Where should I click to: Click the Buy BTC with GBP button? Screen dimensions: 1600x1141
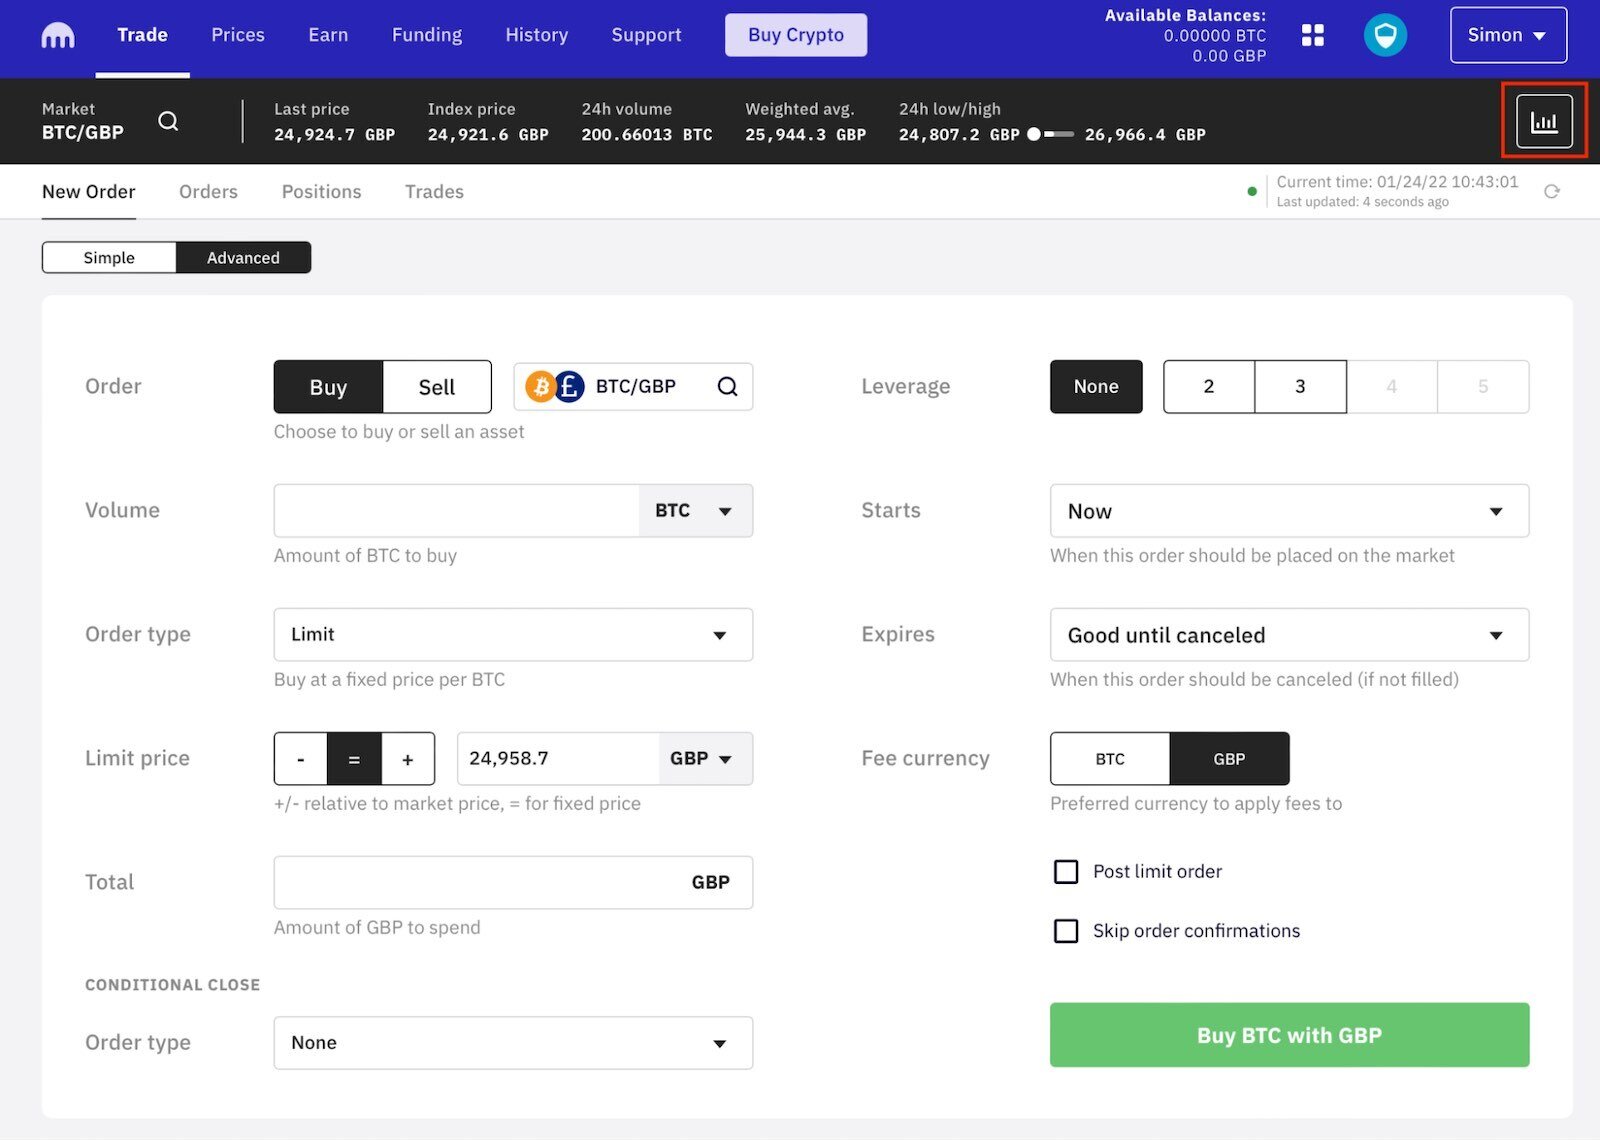pyautogui.click(x=1289, y=1035)
